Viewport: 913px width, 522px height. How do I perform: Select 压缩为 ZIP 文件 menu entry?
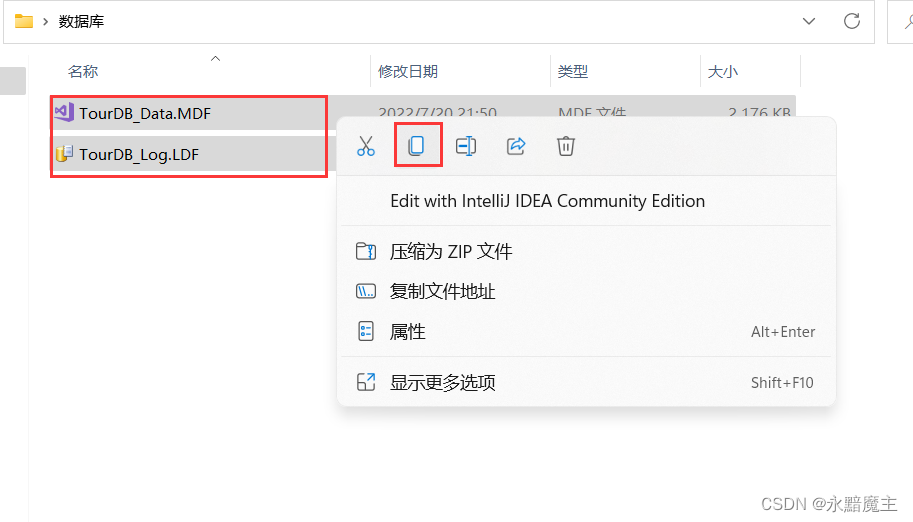[x=586, y=252]
